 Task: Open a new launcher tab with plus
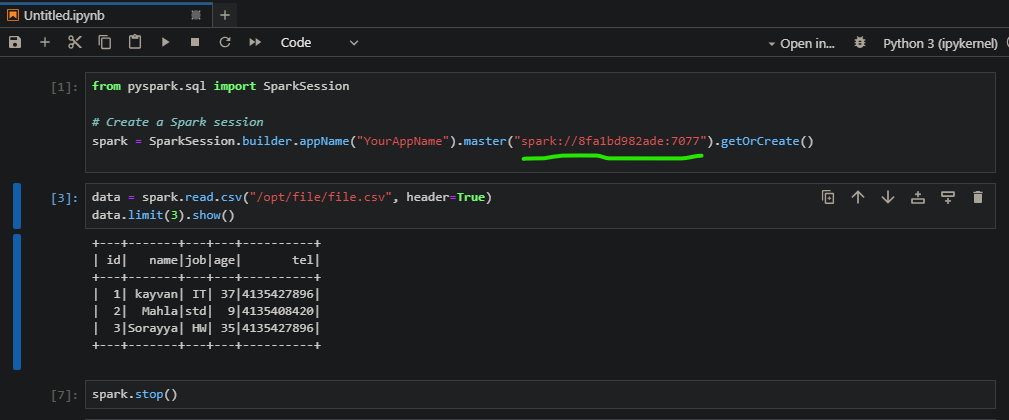point(225,15)
